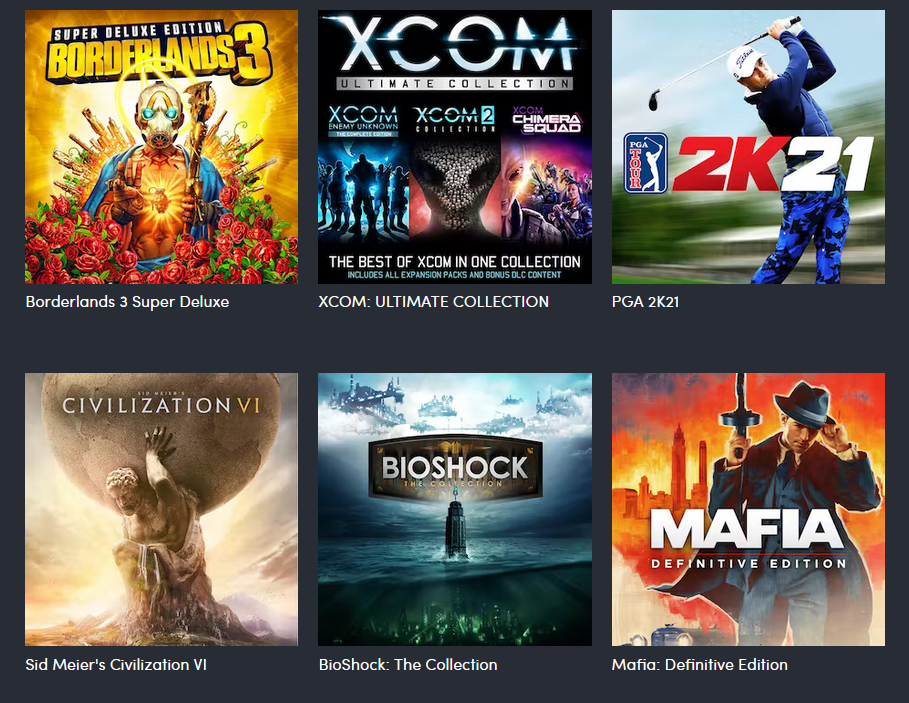Image resolution: width=909 pixels, height=703 pixels.
Task: Open the "Sid Meier's Civilization VI" title link
Action: click(116, 665)
